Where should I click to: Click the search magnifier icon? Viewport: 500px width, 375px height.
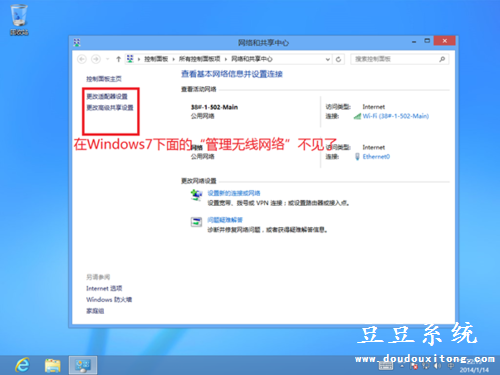(x=442, y=59)
